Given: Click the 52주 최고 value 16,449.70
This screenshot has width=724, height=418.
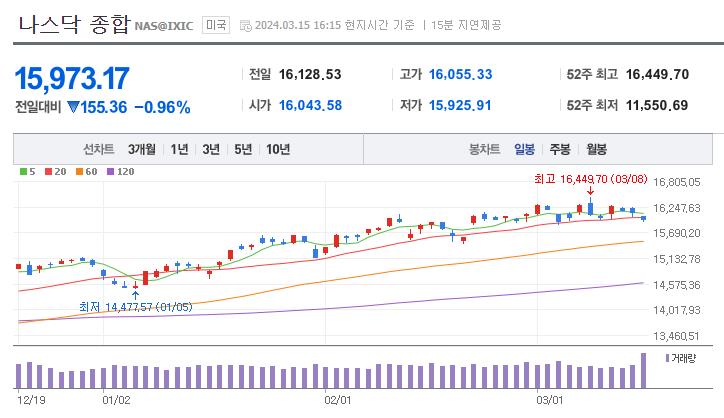Looking at the screenshot, I should 657,74.
